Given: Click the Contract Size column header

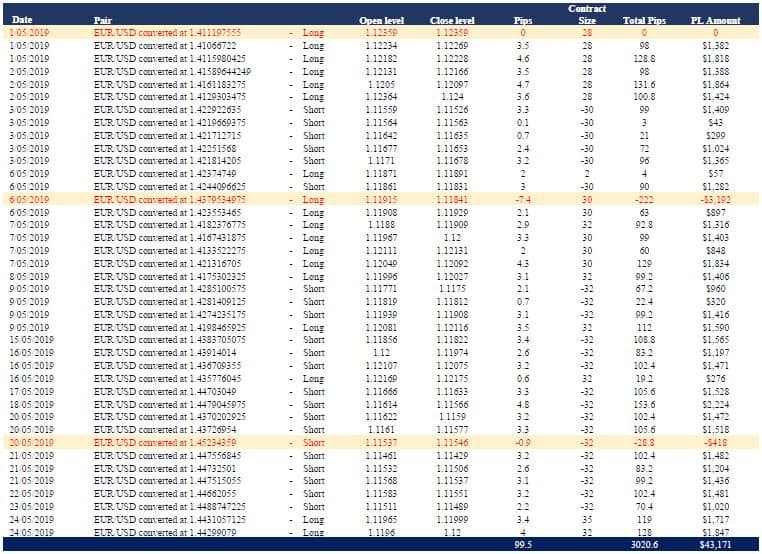Looking at the screenshot, I should (587, 15).
